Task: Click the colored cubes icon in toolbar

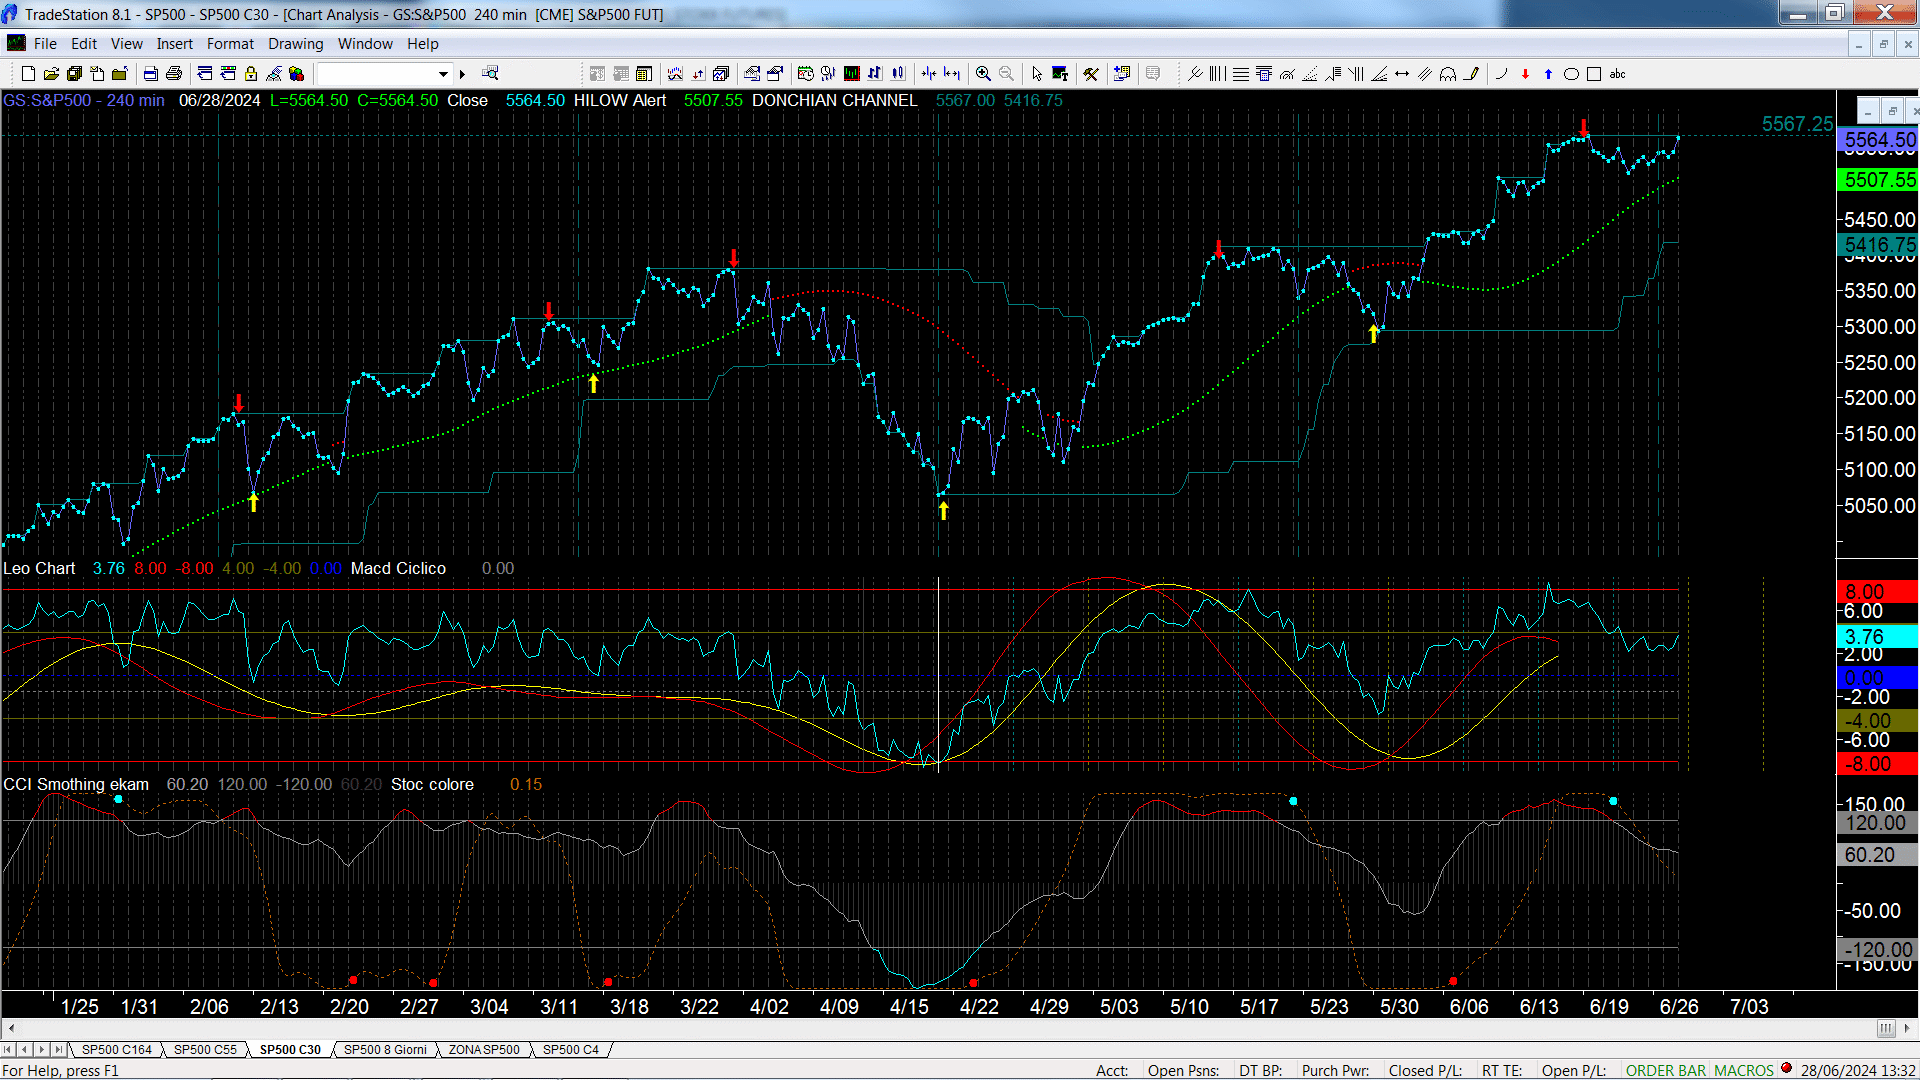Action: pyautogui.click(x=296, y=74)
